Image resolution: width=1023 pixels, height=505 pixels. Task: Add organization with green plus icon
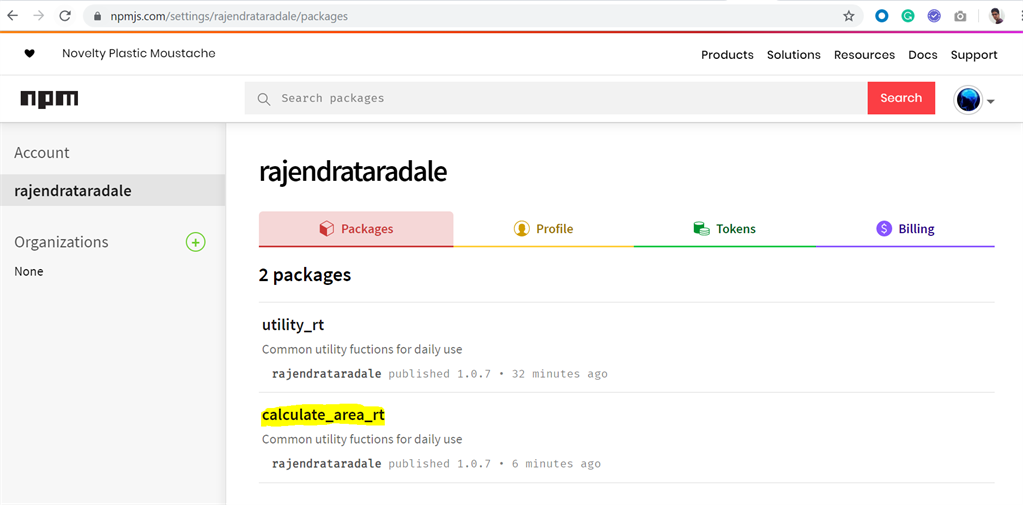[x=196, y=242]
